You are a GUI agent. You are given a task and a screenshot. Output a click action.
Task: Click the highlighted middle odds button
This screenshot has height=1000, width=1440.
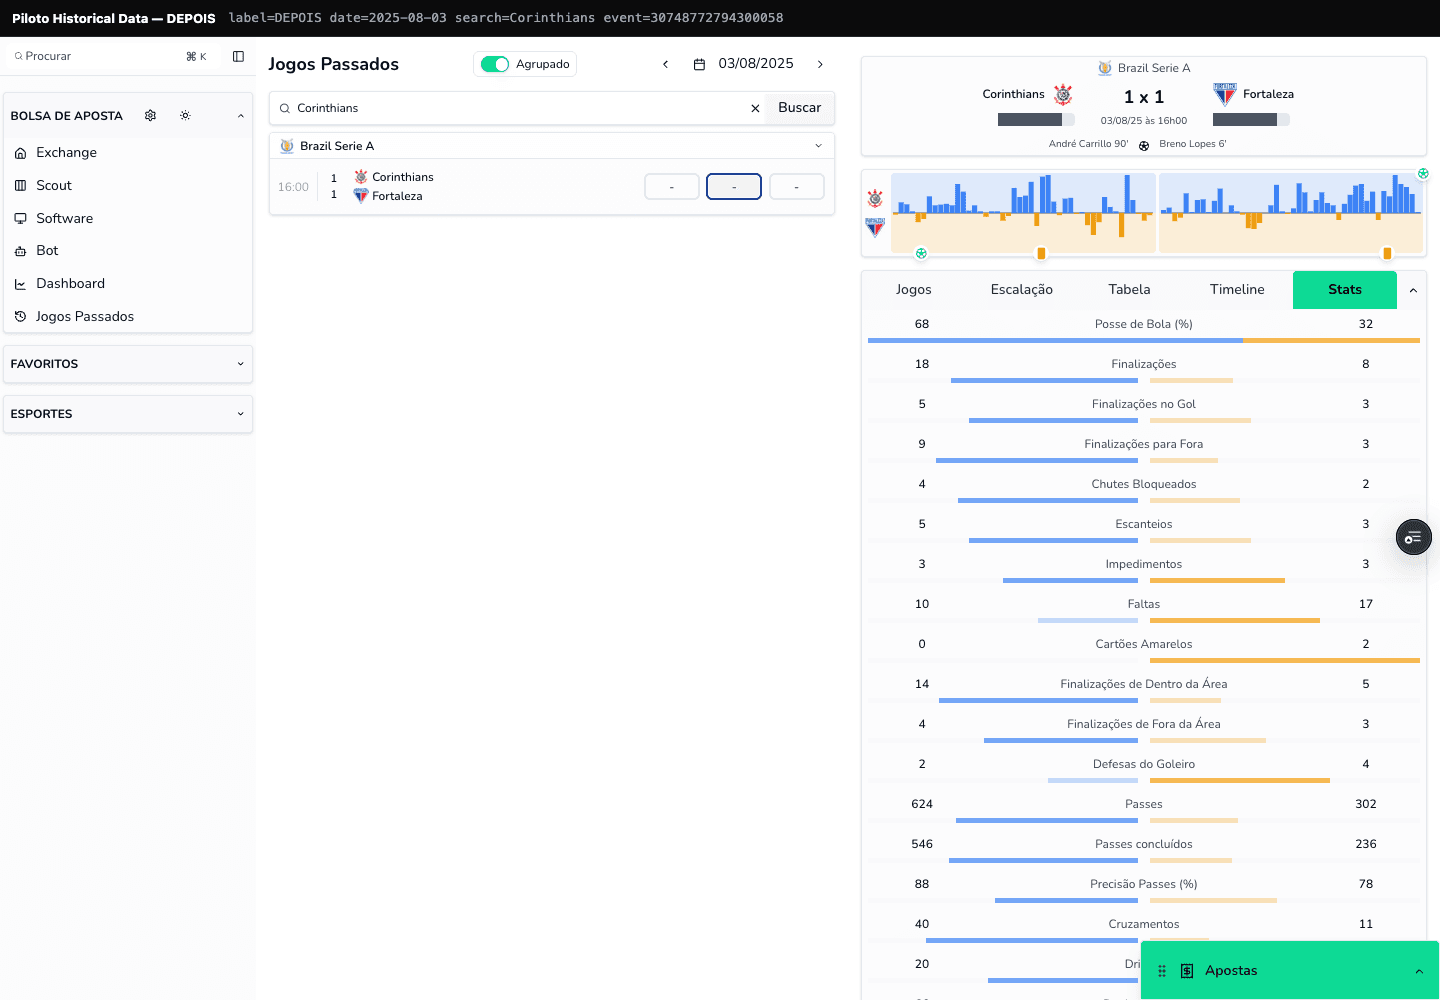click(734, 187)
